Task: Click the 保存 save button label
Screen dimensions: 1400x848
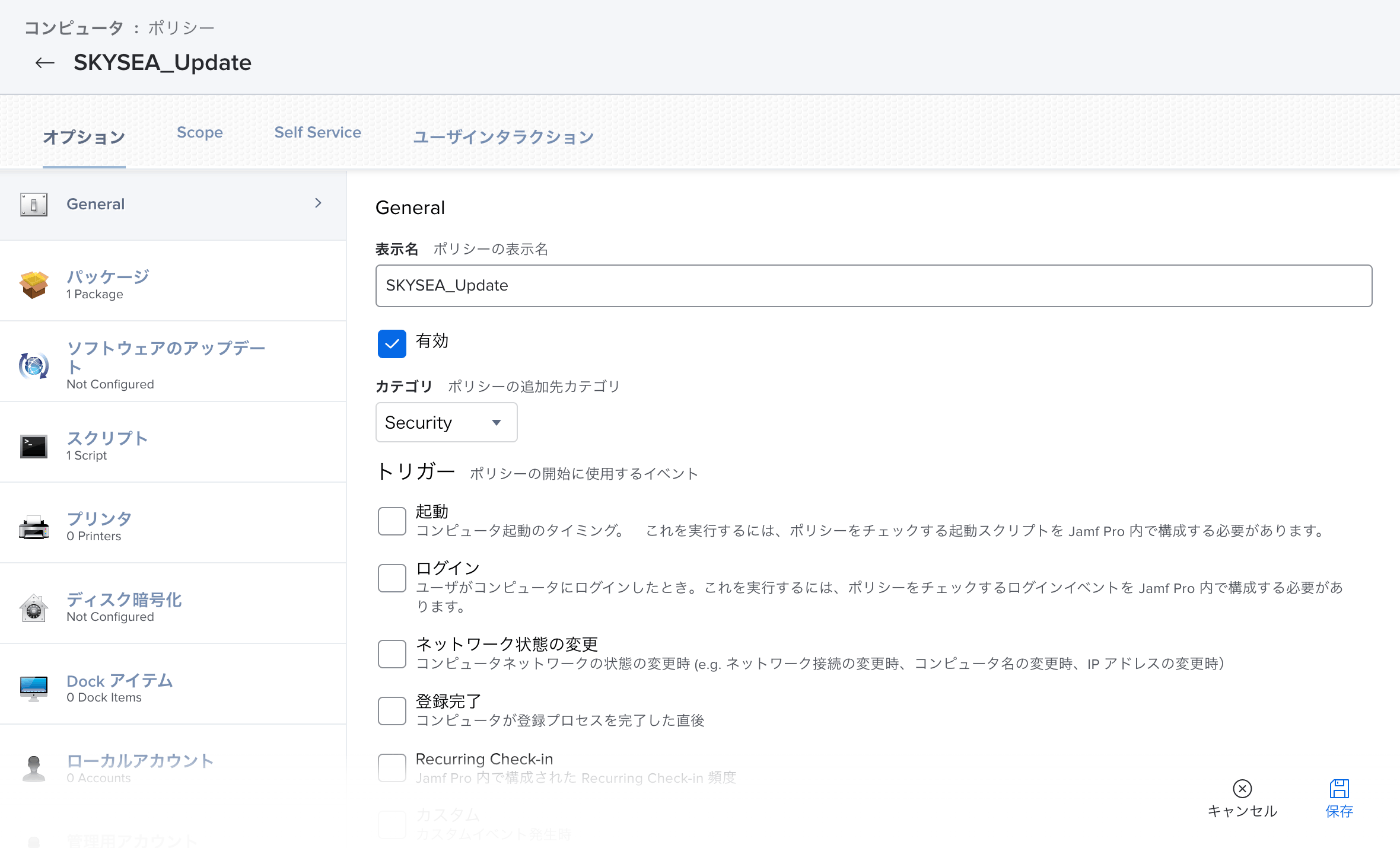Action: 1340,811
